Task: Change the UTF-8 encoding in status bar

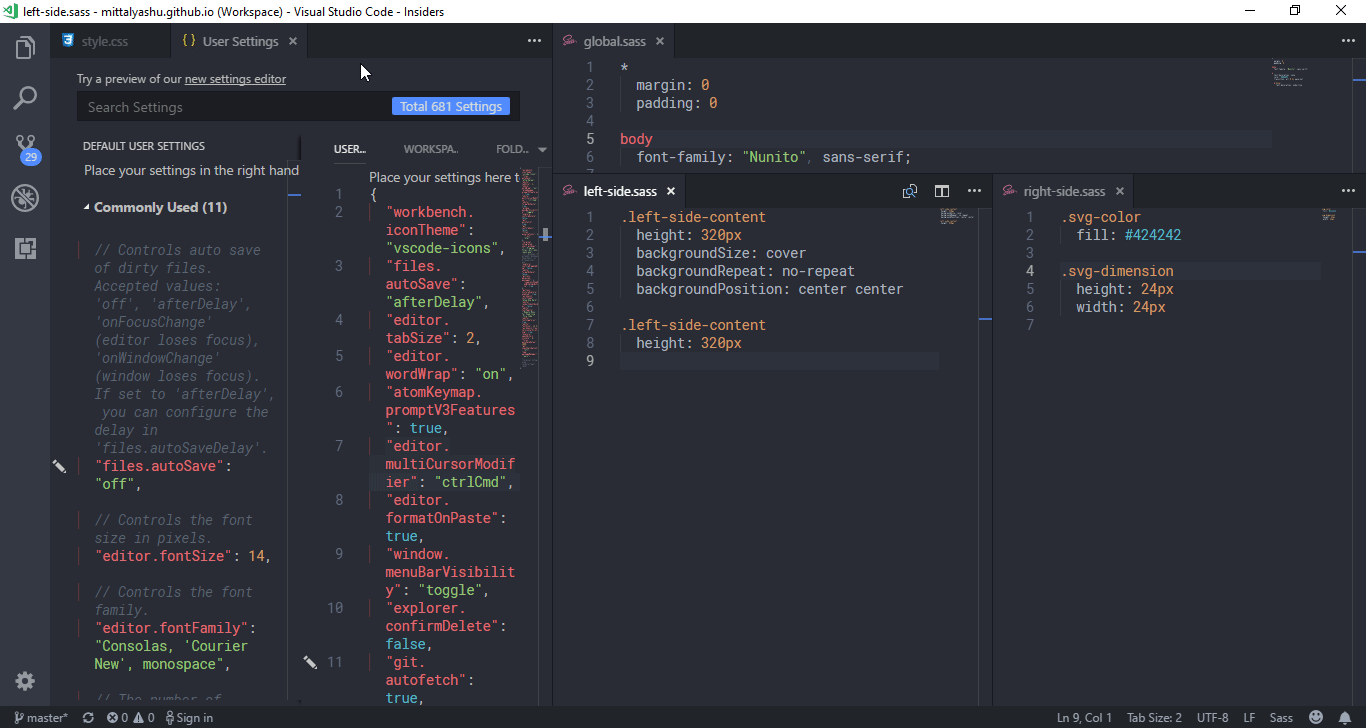Action: pyautogui.click(x=1212, y=717)
